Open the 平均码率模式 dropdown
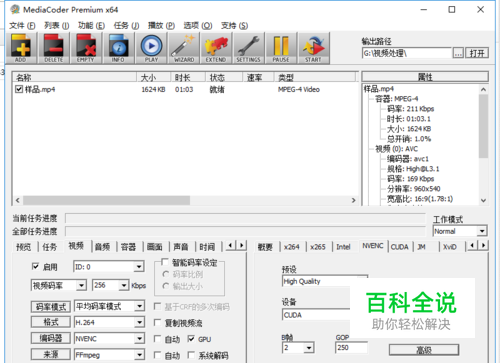 pos(109,306)
